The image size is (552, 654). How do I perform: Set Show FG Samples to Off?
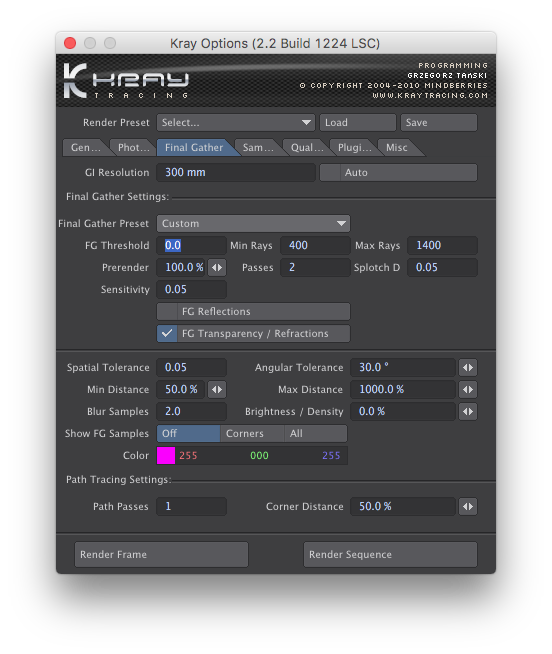[x=189, y=434]
